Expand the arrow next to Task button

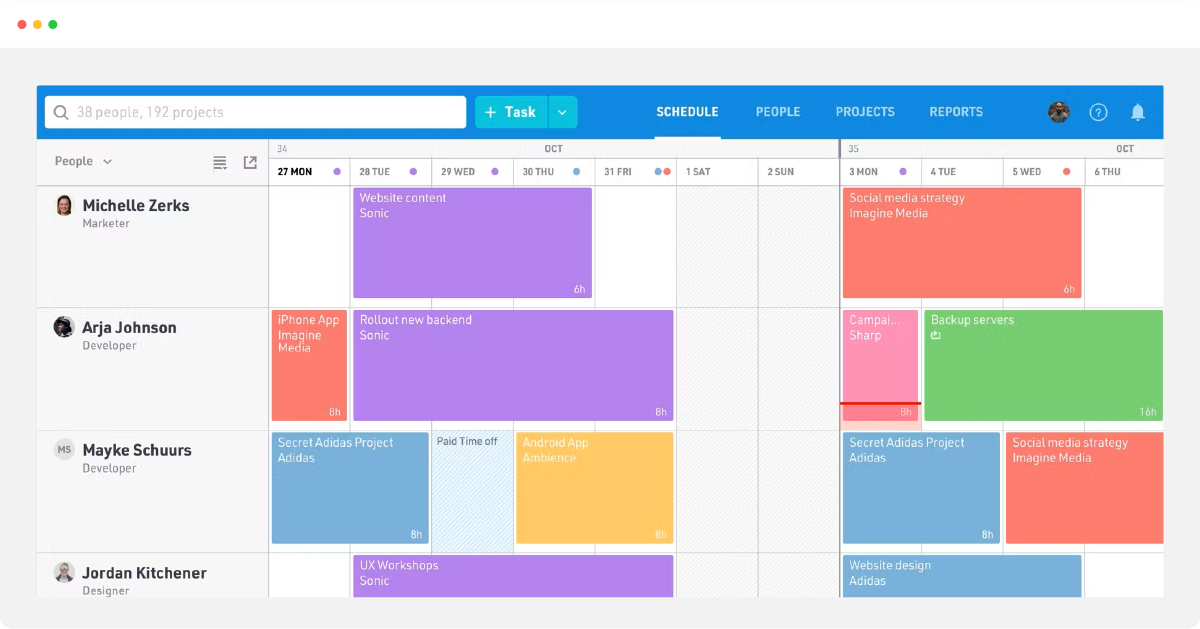pos(562,112)
